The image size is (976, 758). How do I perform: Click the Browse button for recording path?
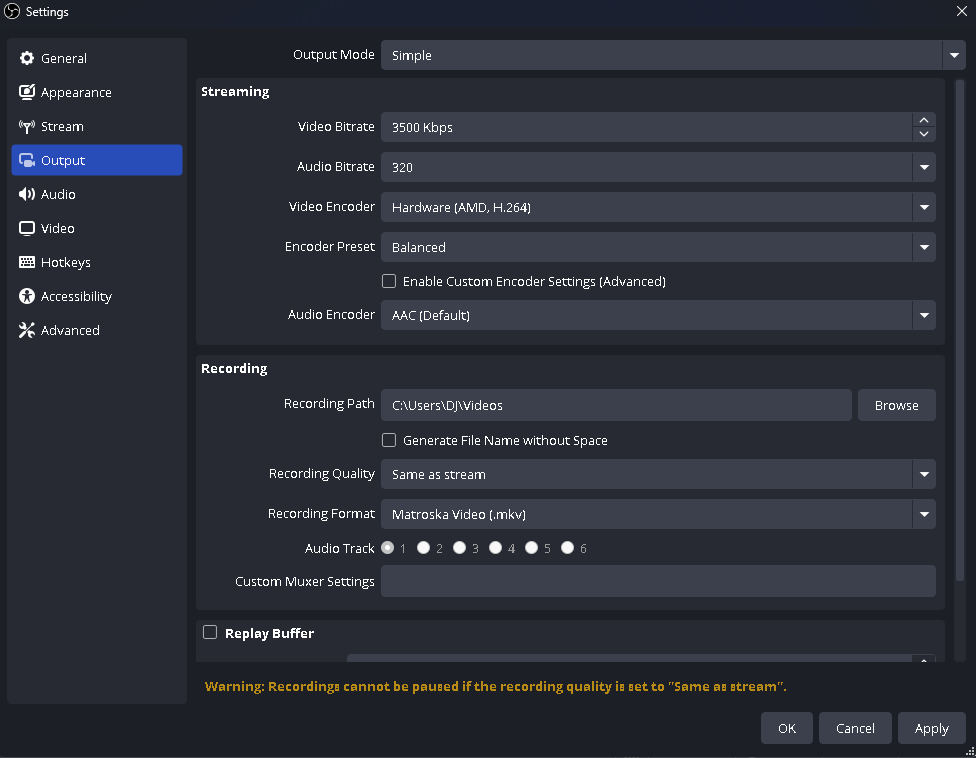tap(896, 405)
